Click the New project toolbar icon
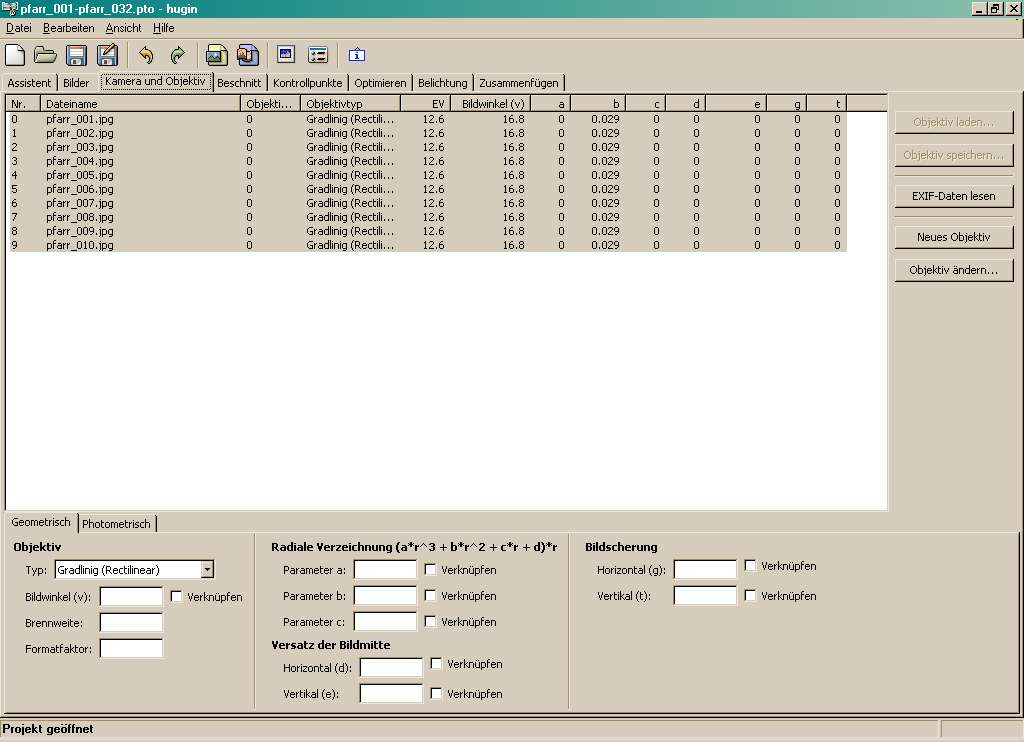 pos(15,55)
